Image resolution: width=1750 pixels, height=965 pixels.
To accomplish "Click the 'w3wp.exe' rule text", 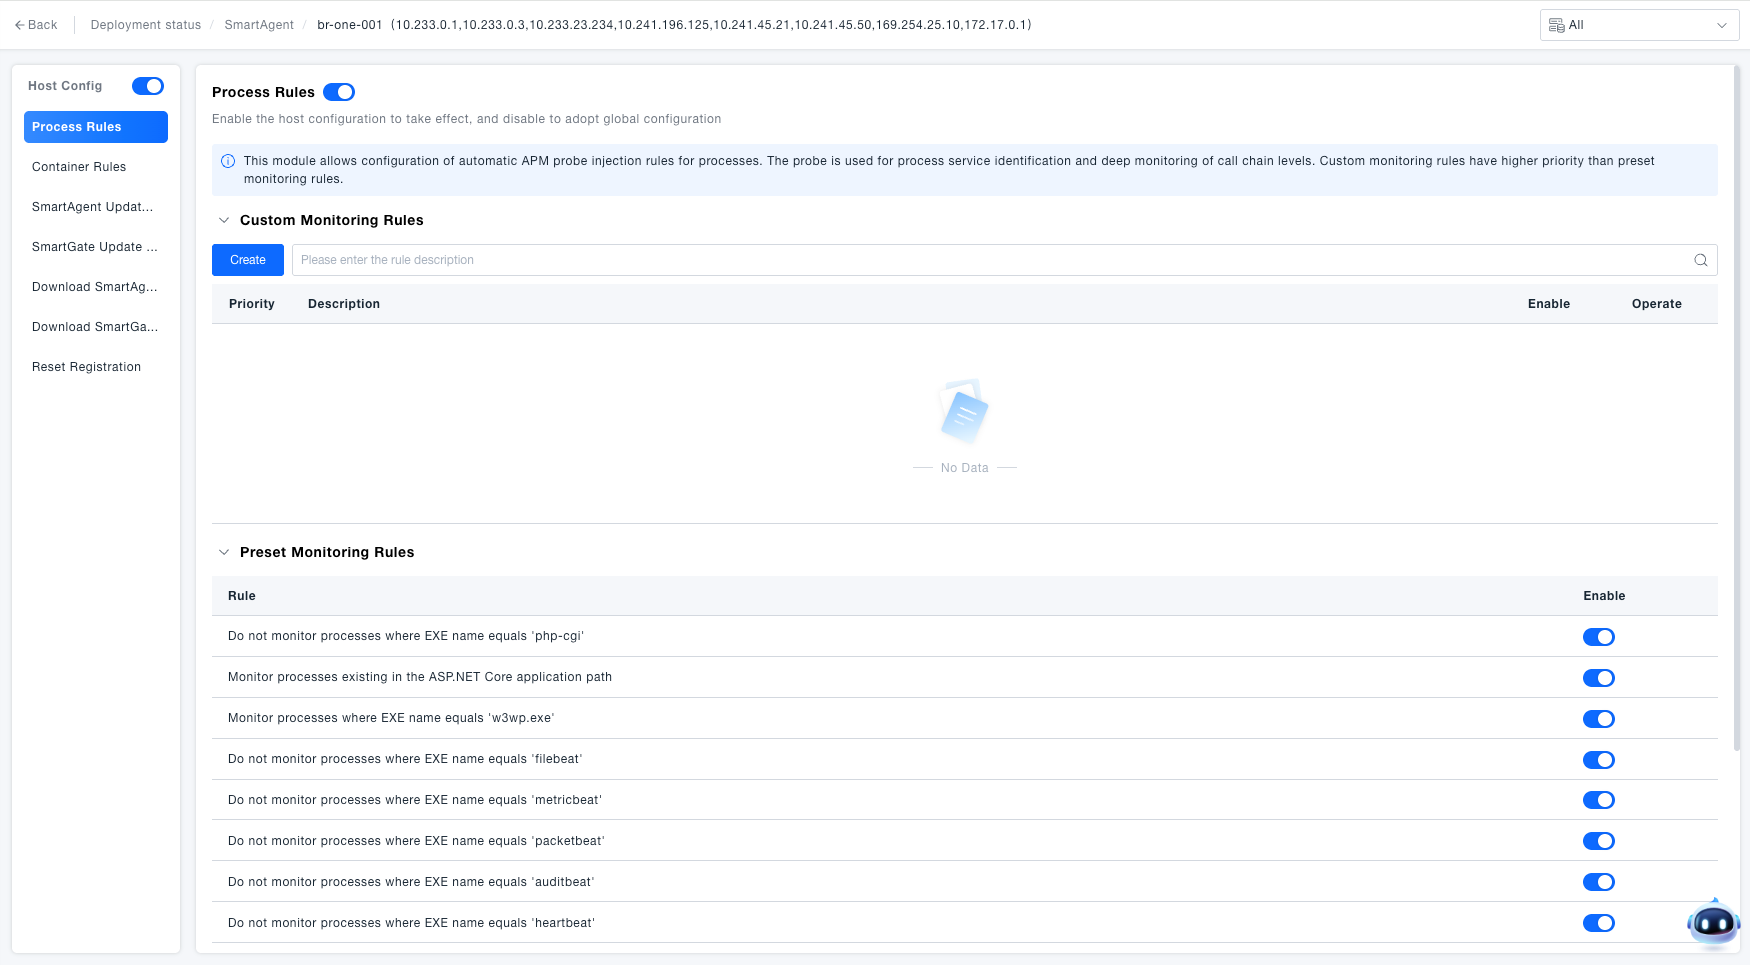I will 391,718.
